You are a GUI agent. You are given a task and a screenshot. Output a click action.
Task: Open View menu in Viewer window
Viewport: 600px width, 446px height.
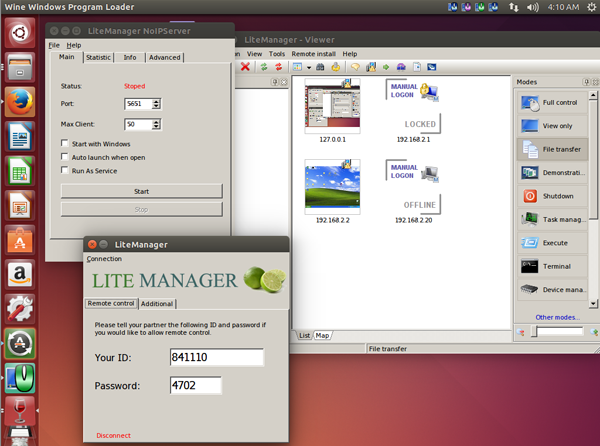pos(254,54)
